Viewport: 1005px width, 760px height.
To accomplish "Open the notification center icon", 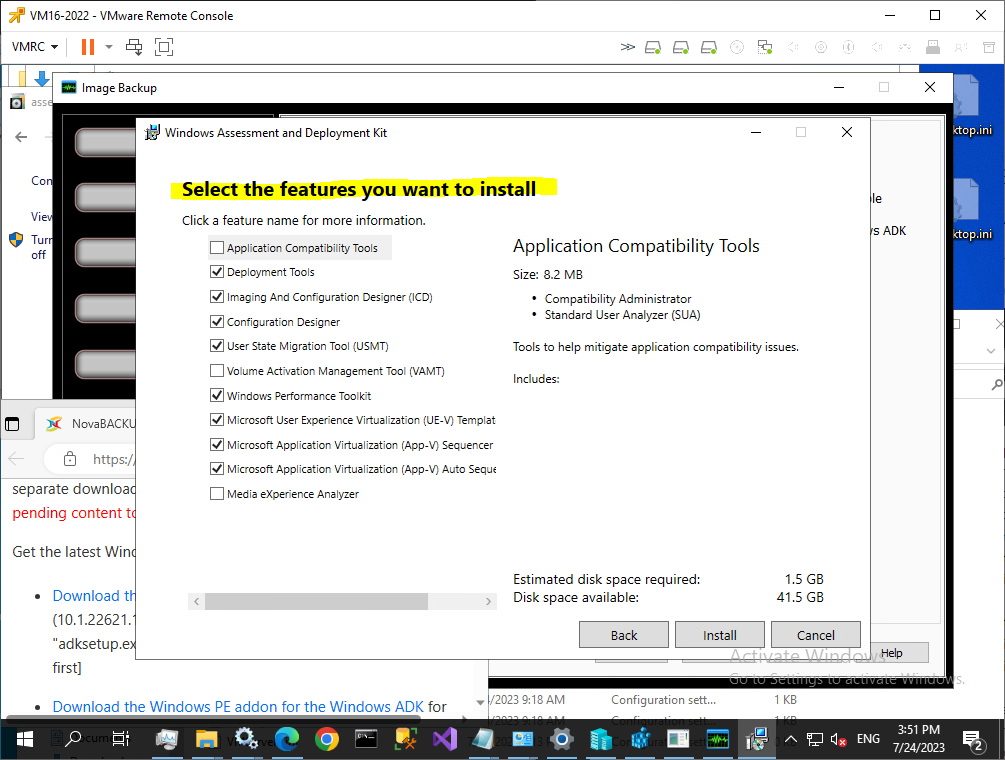I will tap(974, 740).
